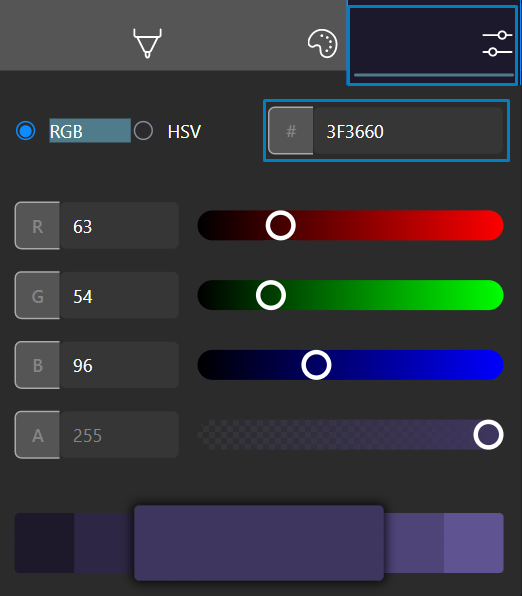Click the green channel slider handle
522x596 pixels.
click(271, 295)
